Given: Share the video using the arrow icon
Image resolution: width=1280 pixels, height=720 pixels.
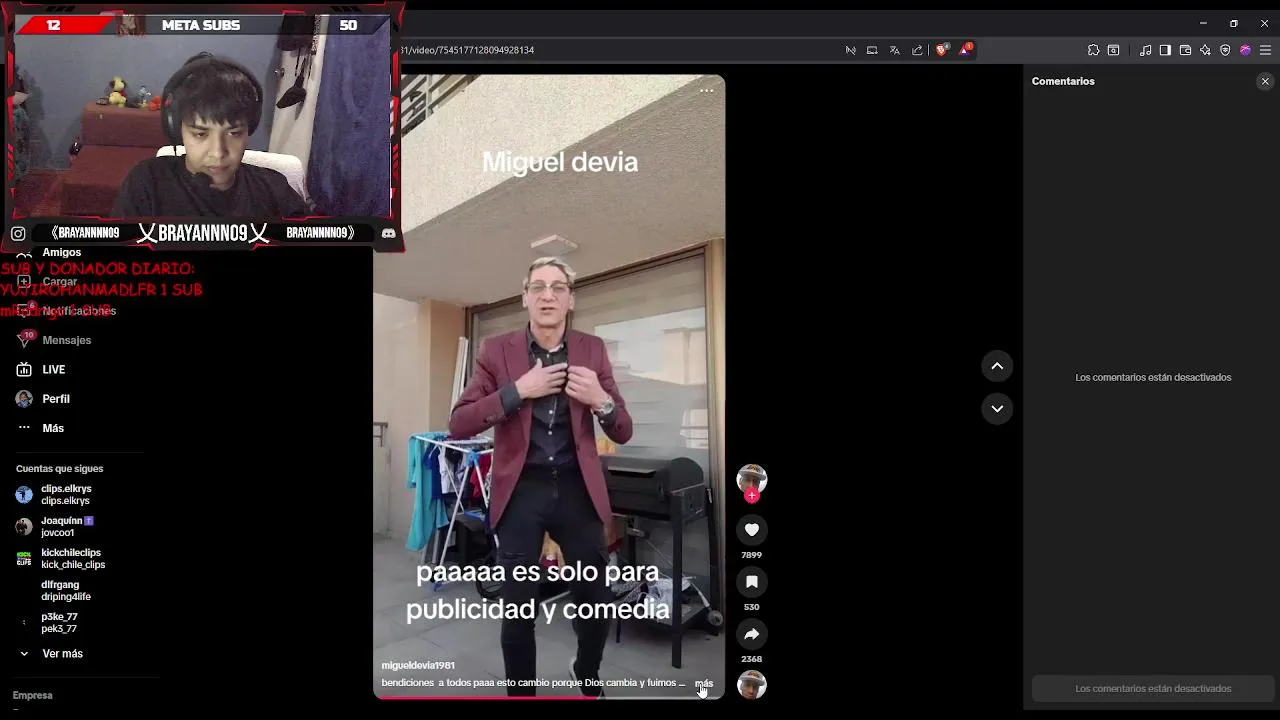Looking at the screenshot, I should click(752, 634).
